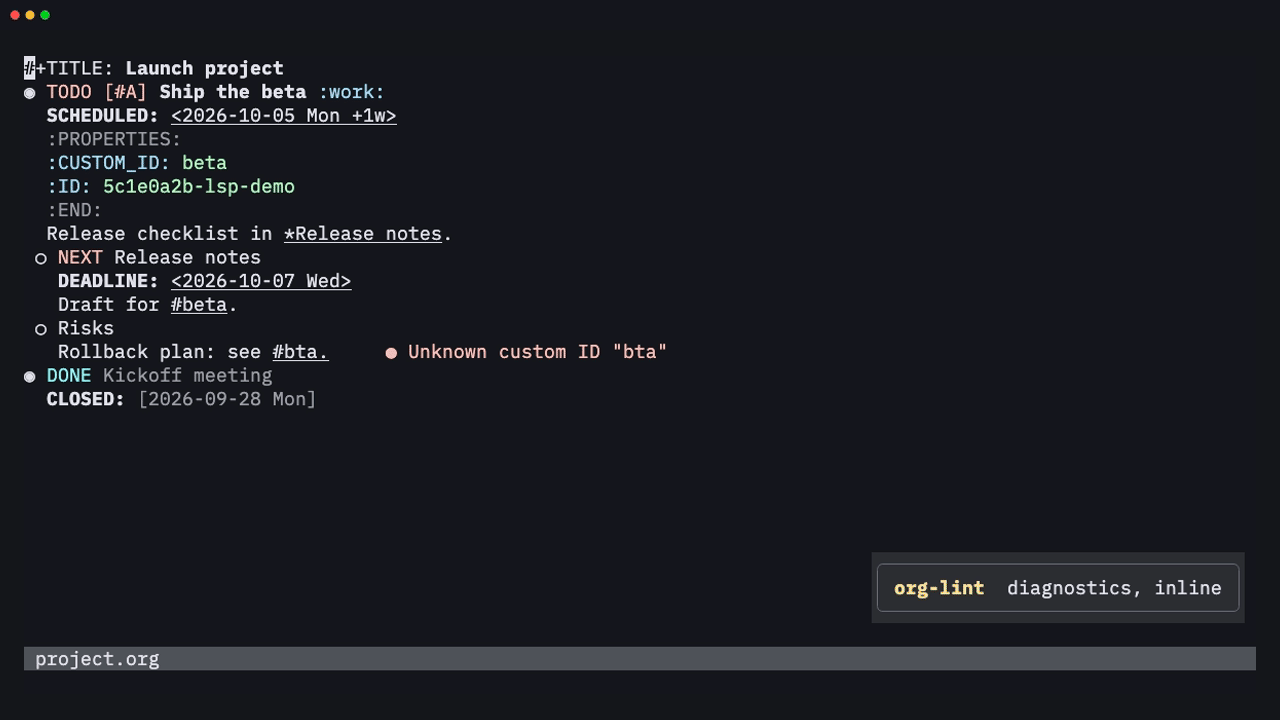Screen dimensions: 1280x720
Task: Click "Rollback plan: see" body text
Action: 160,352
